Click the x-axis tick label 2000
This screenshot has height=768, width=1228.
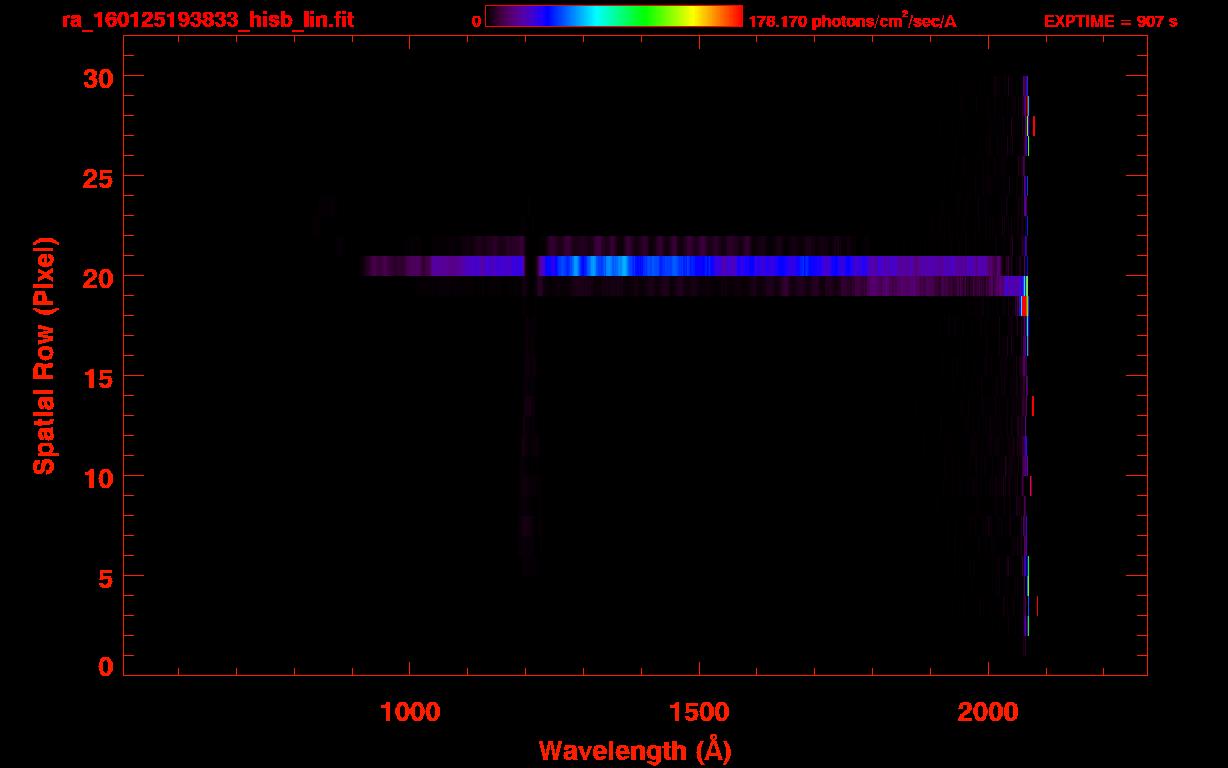[988, 712]
